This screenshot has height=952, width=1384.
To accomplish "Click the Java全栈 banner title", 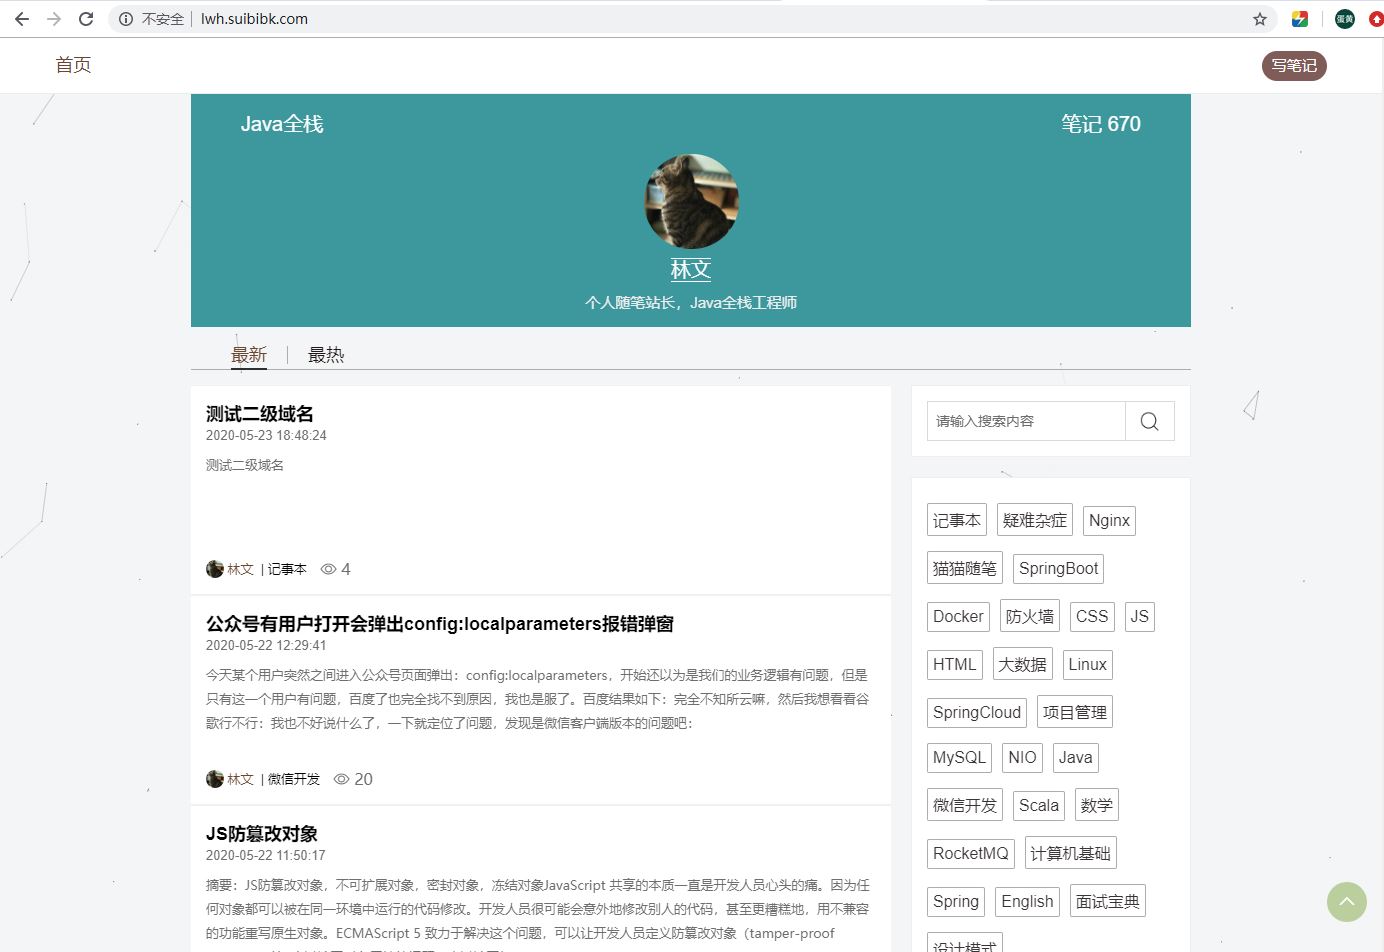I will coord(282,124).
